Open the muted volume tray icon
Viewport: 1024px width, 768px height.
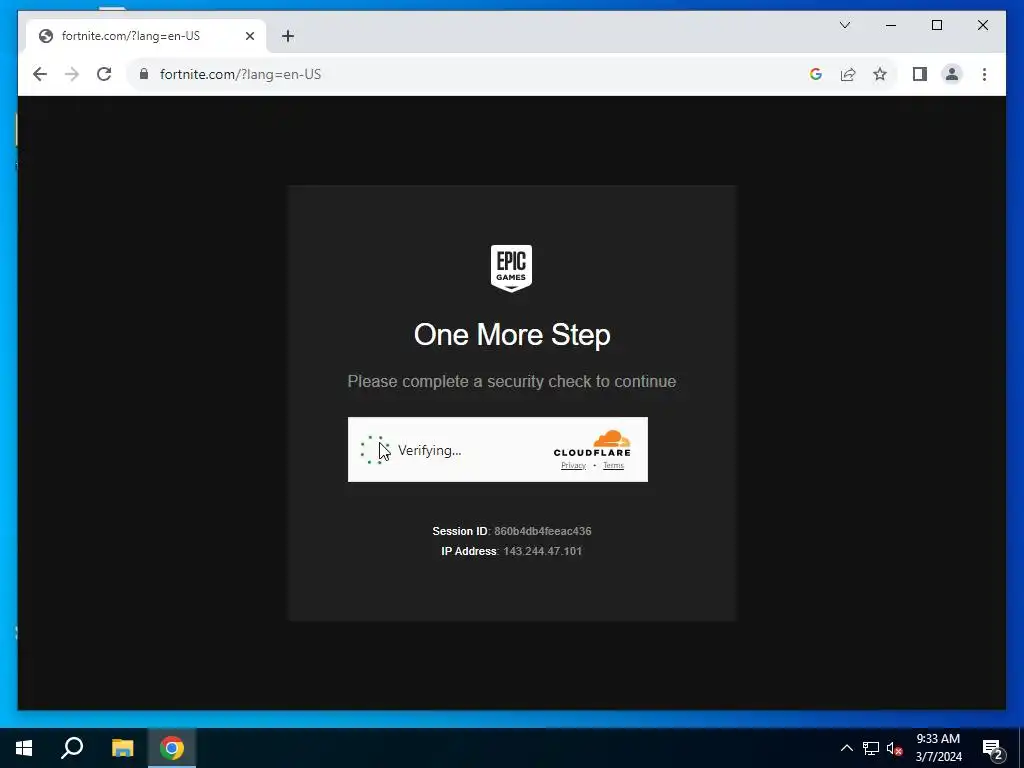894,748
